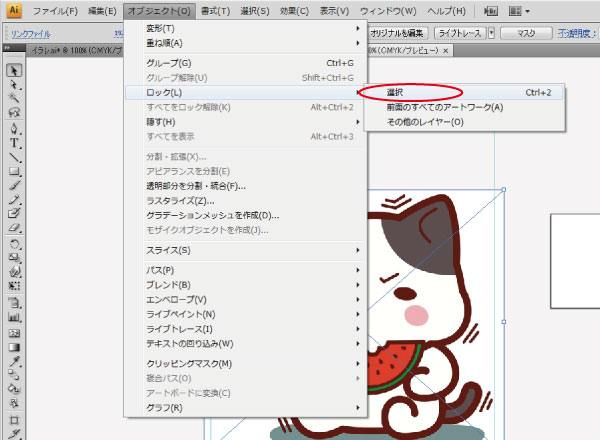The width and height of the screenshot is (600, 440).
Task: Click the 不透明度 link
Action: coord(576,33)
